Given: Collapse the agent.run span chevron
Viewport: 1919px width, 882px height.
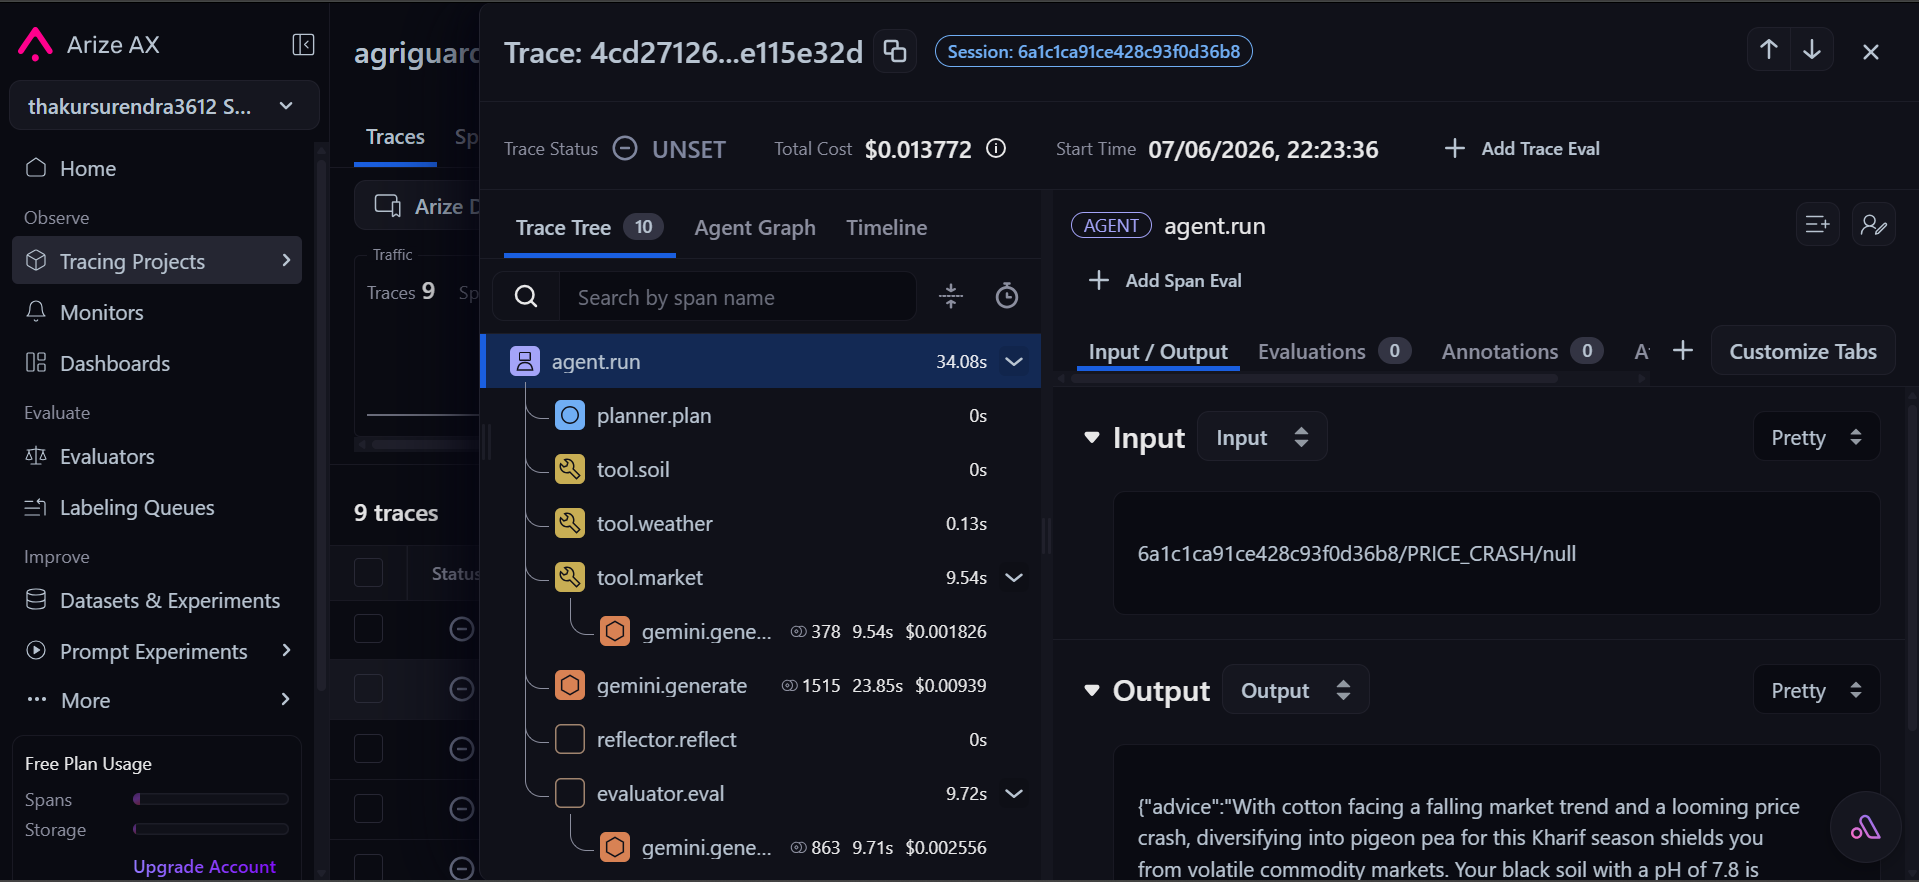Looking at the screenshot, I should click(x=1014, y=361).
